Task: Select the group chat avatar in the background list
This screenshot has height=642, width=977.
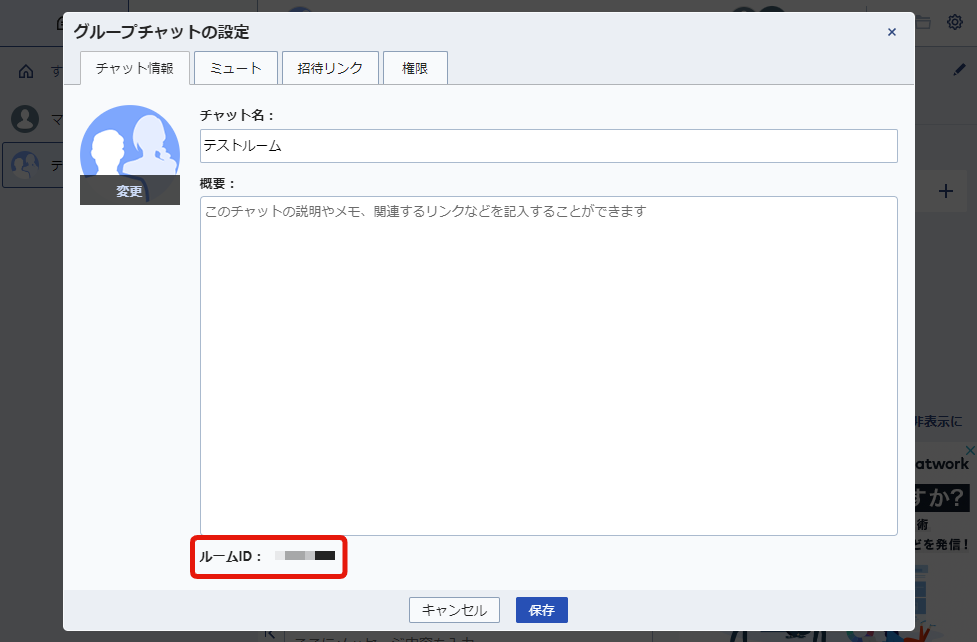Action: [25, 165]
